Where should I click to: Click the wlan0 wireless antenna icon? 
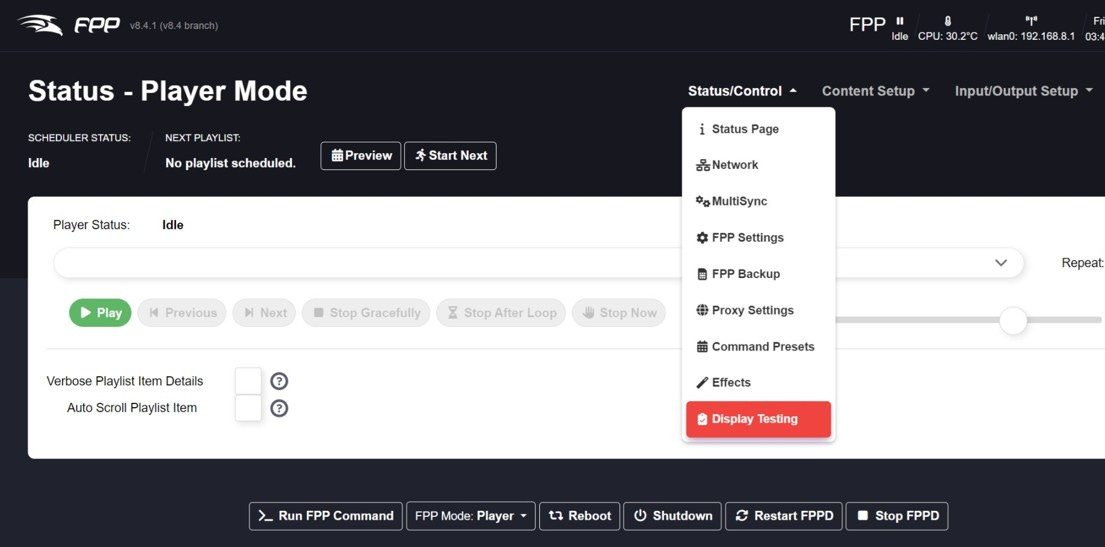[1031, 21]
